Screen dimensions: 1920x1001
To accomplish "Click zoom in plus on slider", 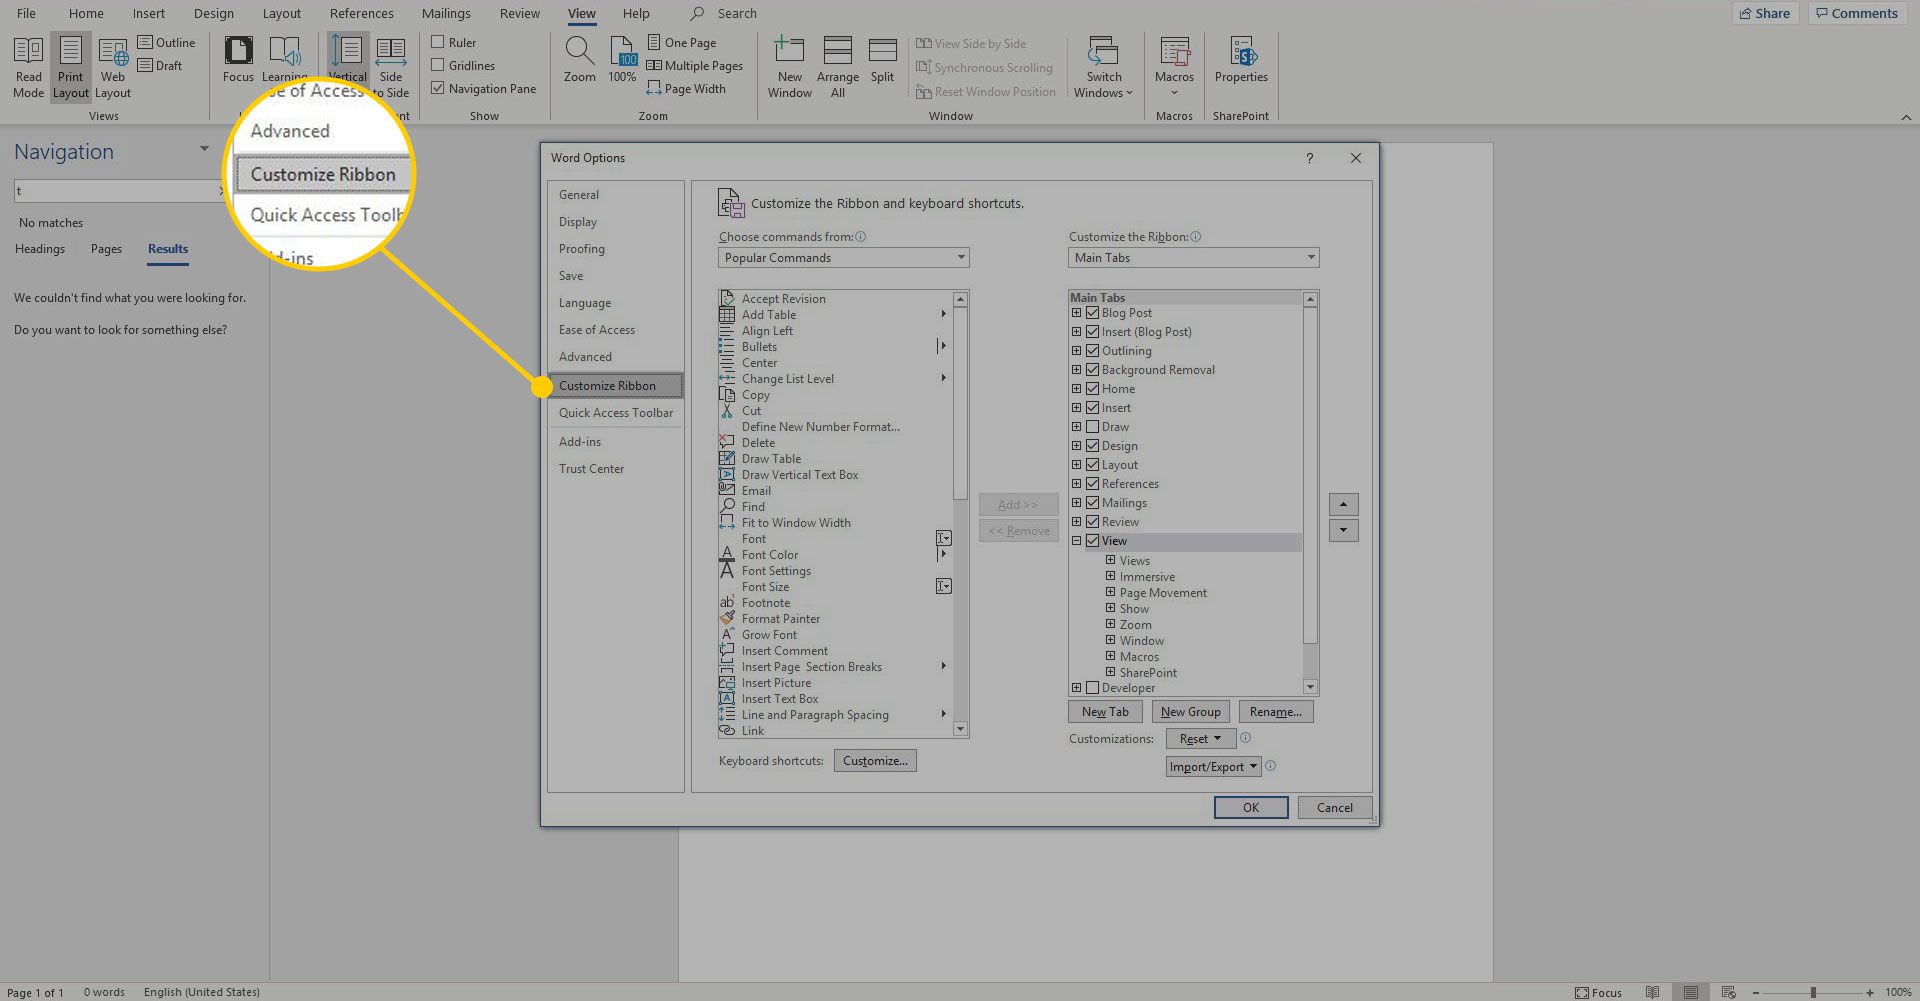I will 1869,993.
